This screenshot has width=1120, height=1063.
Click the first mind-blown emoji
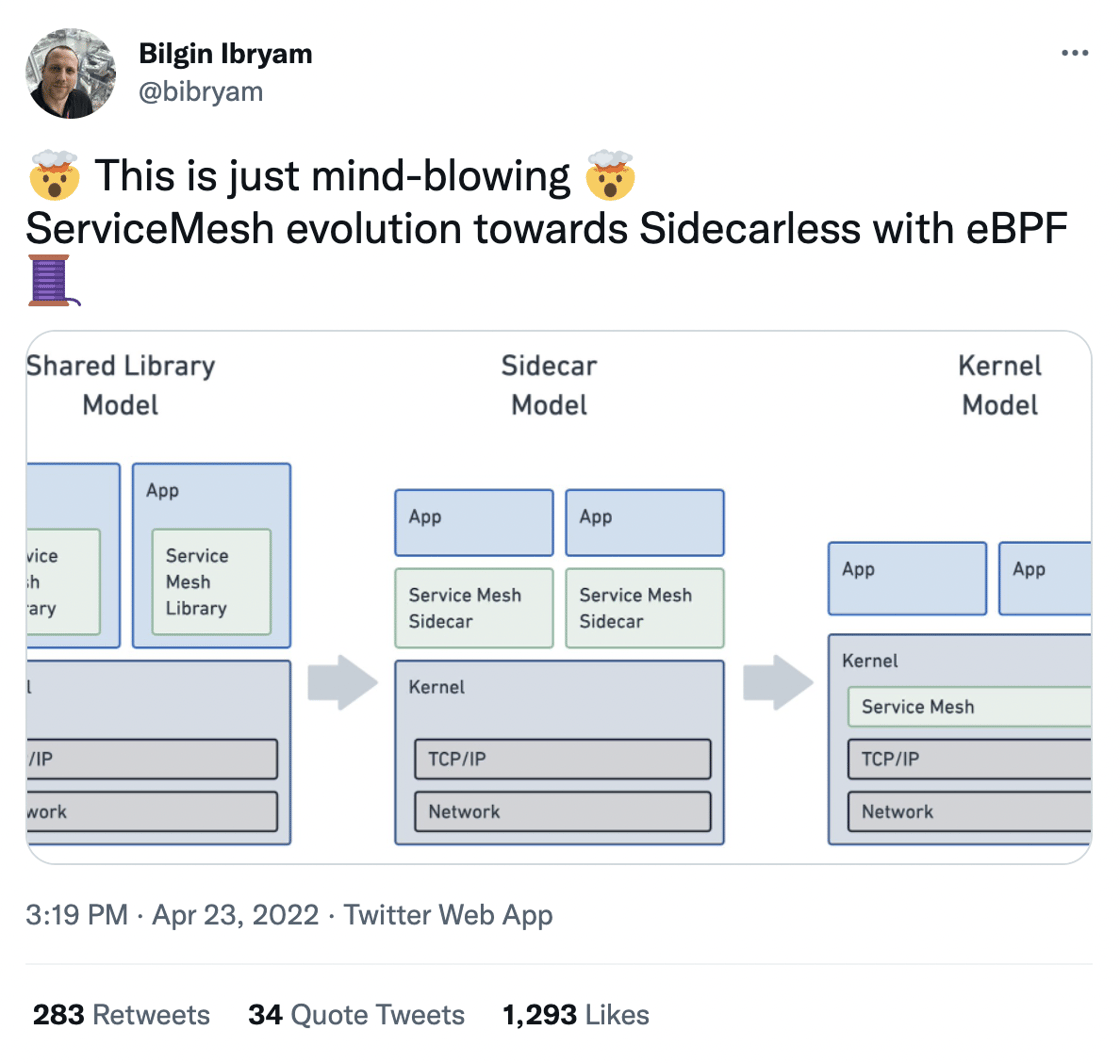coord(55,177)
